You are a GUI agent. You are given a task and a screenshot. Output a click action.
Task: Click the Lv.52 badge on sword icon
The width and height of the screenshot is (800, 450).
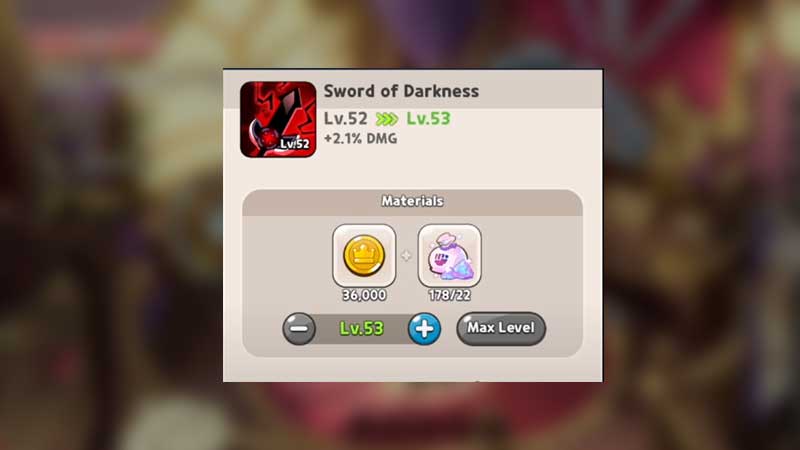(x=294, y=144)
